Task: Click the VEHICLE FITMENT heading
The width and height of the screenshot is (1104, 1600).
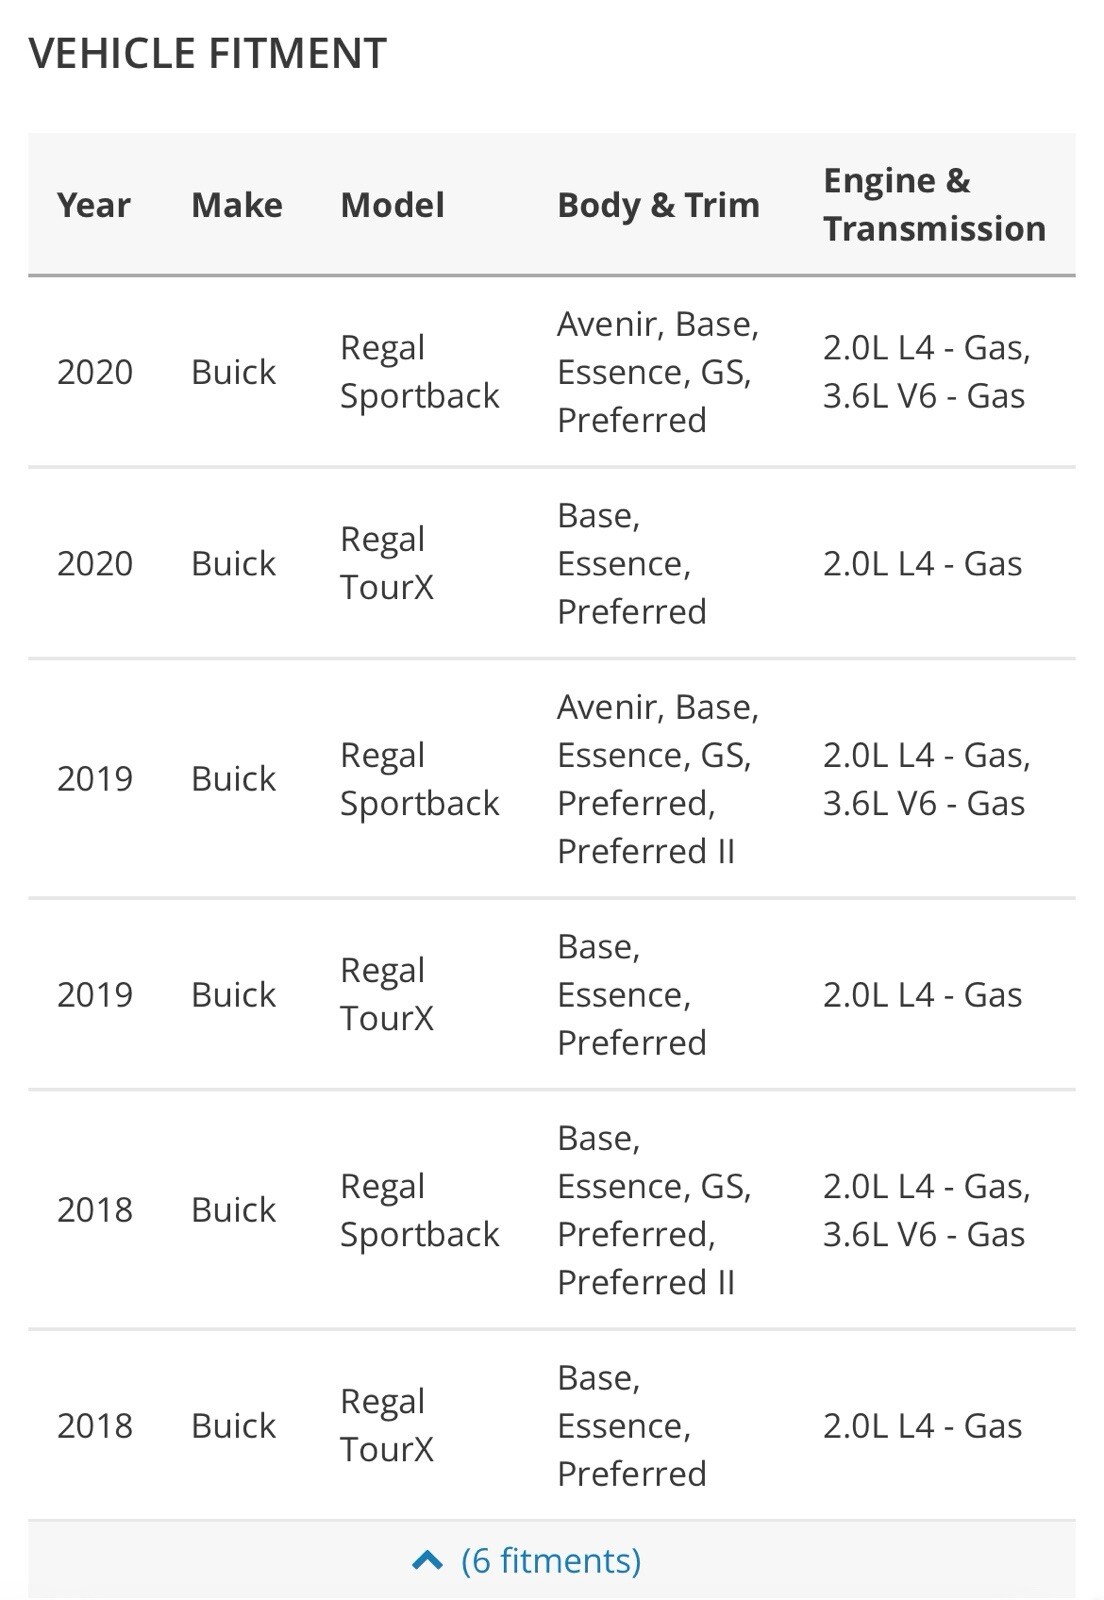Action: tap(208, 53)
